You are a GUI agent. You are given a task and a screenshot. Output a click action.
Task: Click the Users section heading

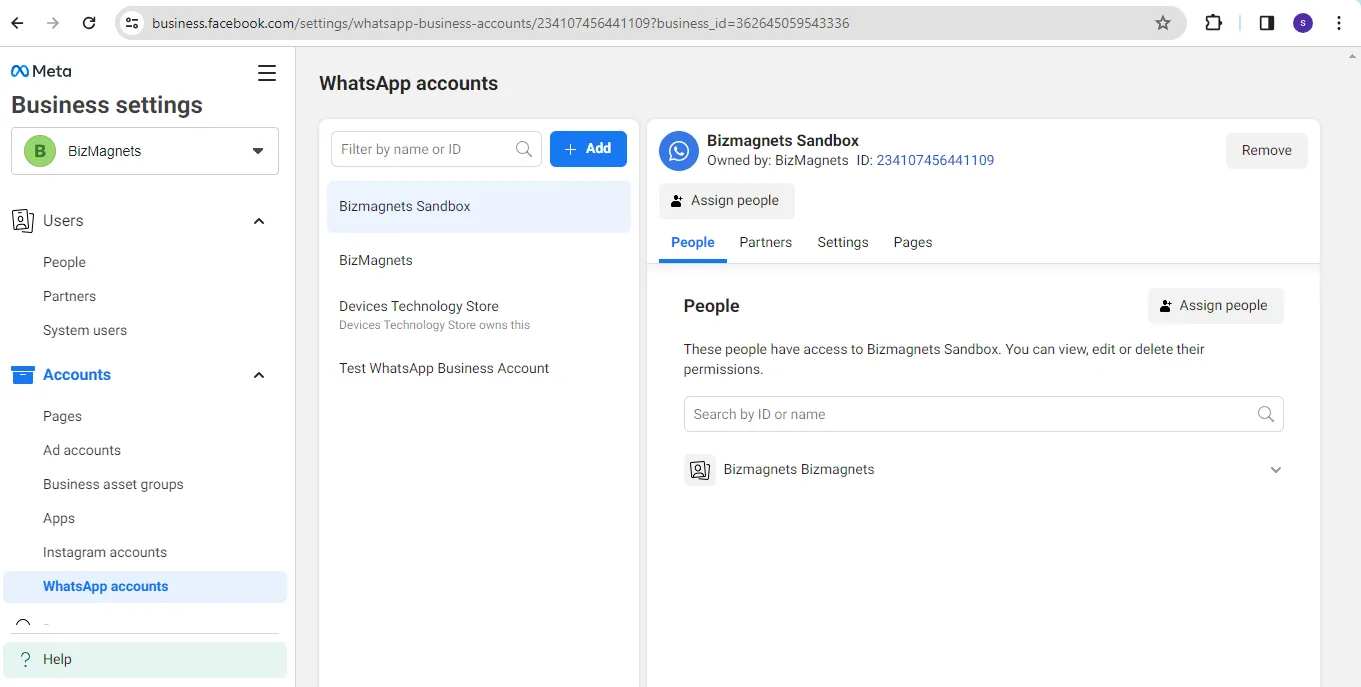click(63, 221)
